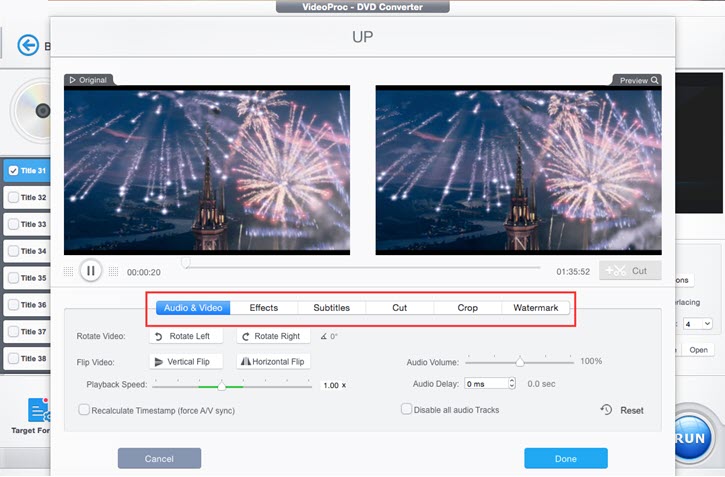This screenshot has width=725, height=477.
Task: Click the Original play triangle label
Action: (x=88, y=80)
